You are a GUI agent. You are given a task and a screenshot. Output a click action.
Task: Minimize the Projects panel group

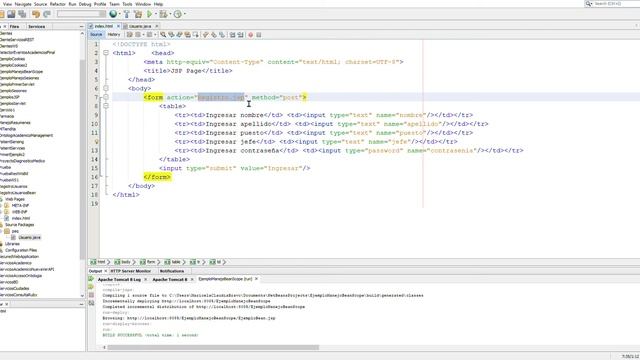coord(81,27)
